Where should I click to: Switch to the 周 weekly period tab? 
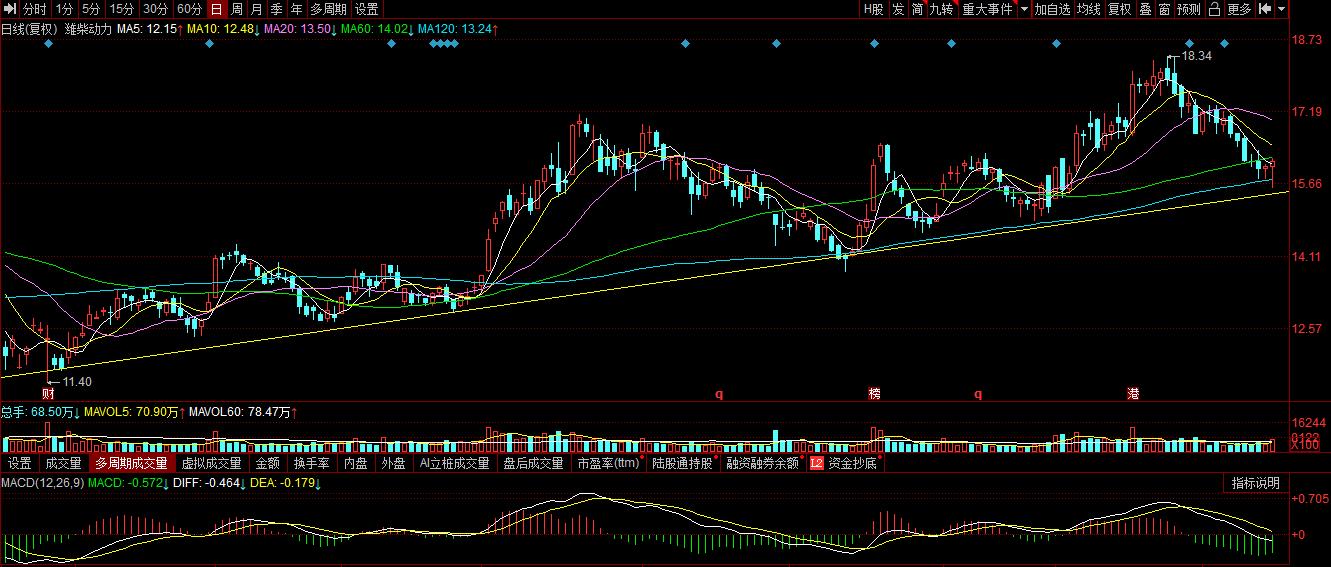(237, 9)
